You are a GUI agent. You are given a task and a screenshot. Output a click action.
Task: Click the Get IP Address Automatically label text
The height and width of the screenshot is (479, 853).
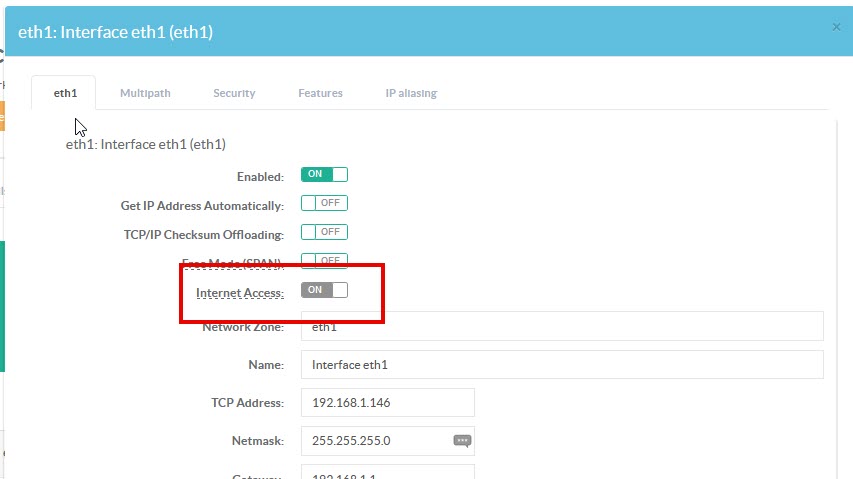(x=202, y=205)
